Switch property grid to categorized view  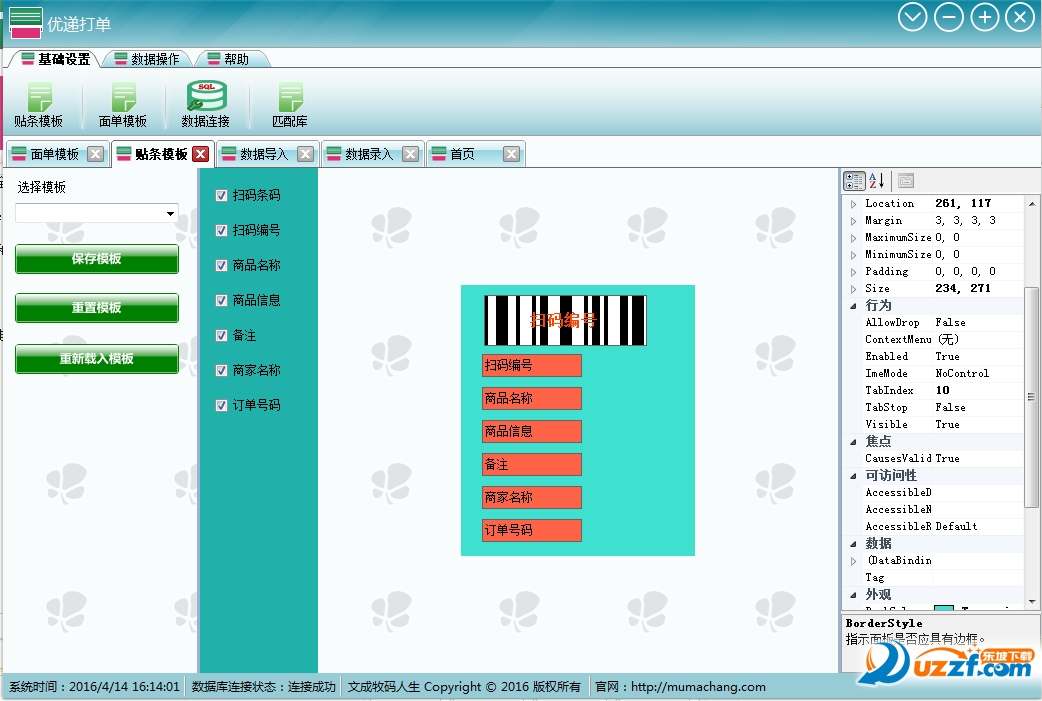click(854, 181)
